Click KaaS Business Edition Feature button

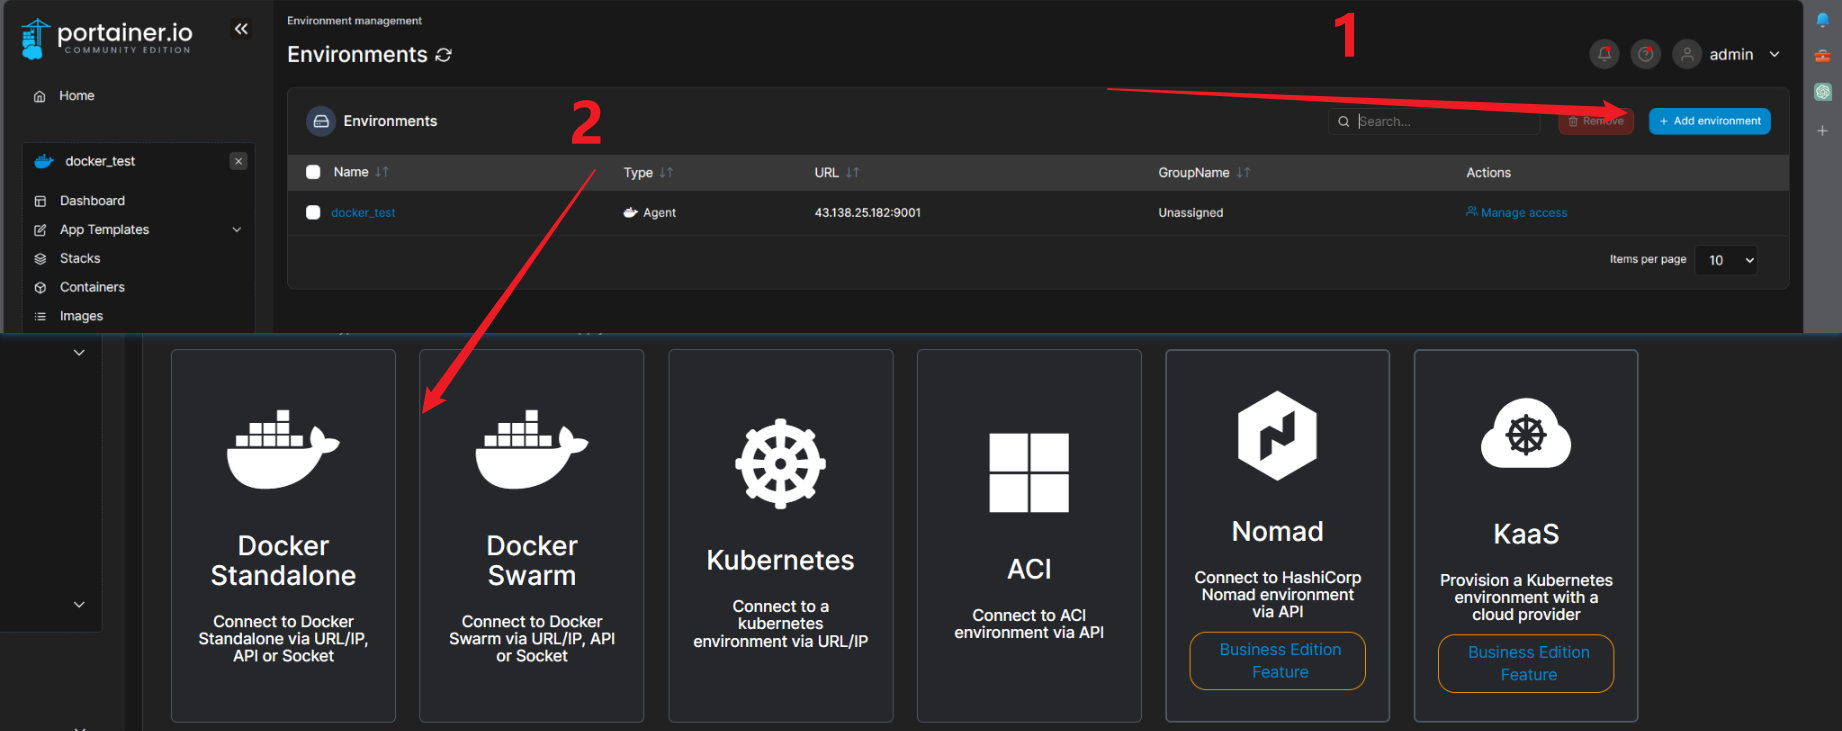coord(1526,663)
